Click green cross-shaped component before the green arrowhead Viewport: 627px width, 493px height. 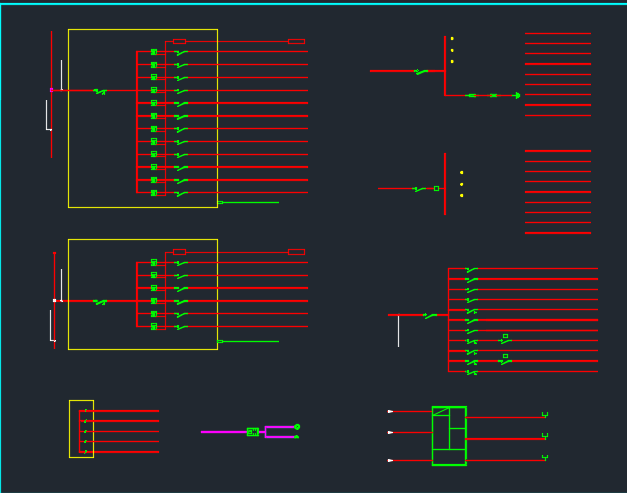point(494,96)
